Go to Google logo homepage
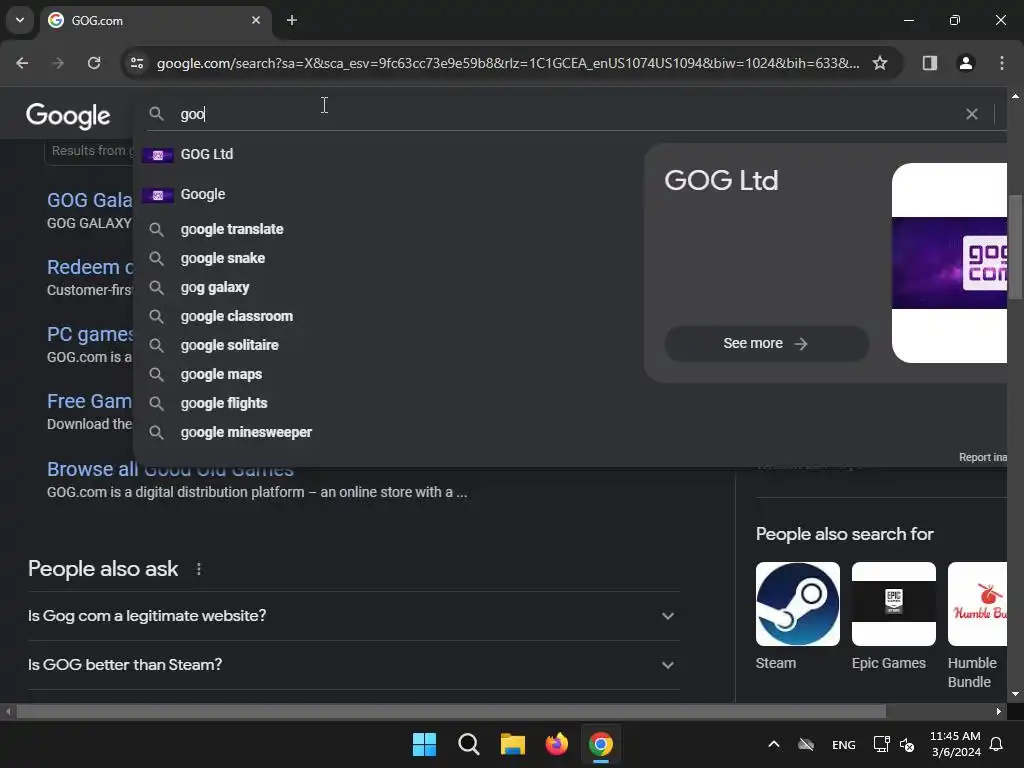 pyautogui.click(x=68, y=116)
